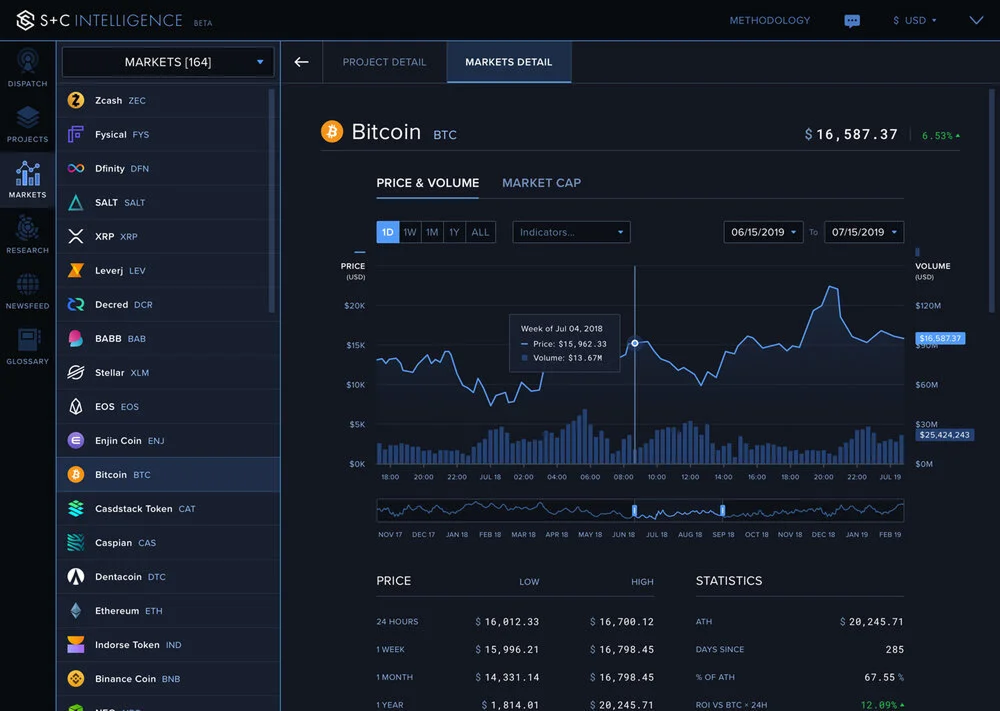The width and height of the screenshot is (1000, 711).
Task: Open the USD currency dropdown
Action: tap(915, 20)
